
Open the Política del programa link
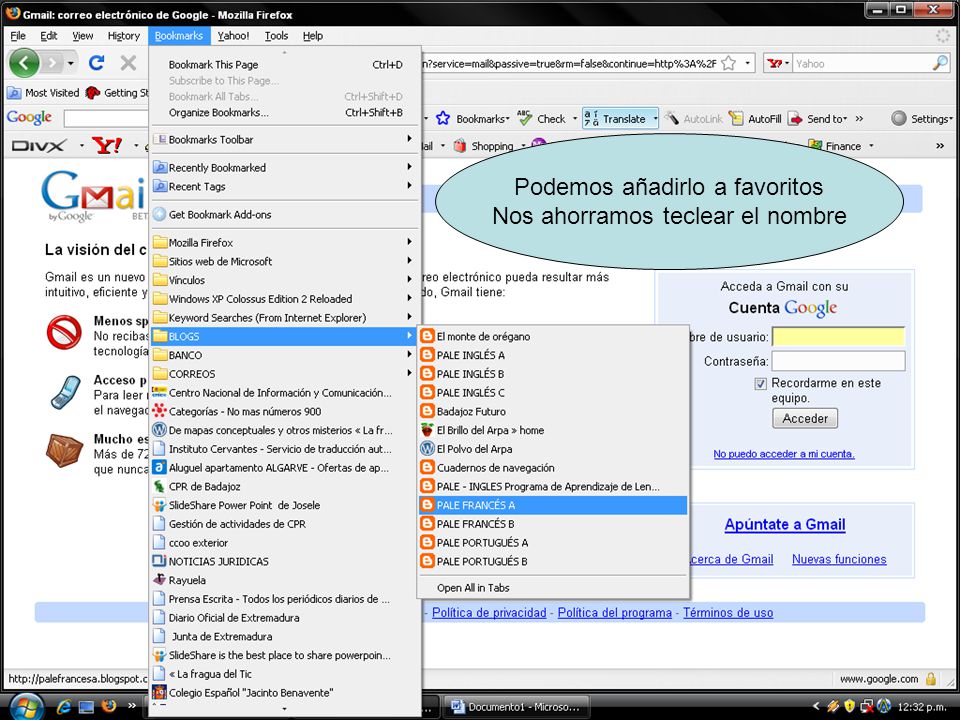click(x=615, y=612)
